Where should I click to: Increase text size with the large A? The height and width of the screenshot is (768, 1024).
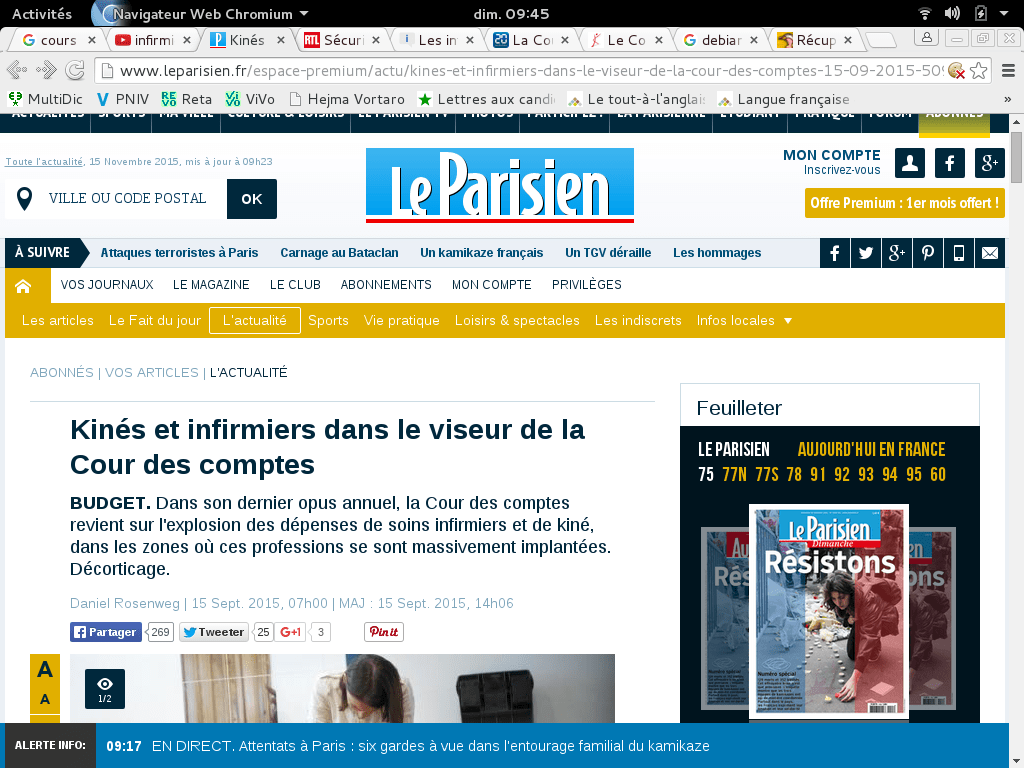point(45,669)
